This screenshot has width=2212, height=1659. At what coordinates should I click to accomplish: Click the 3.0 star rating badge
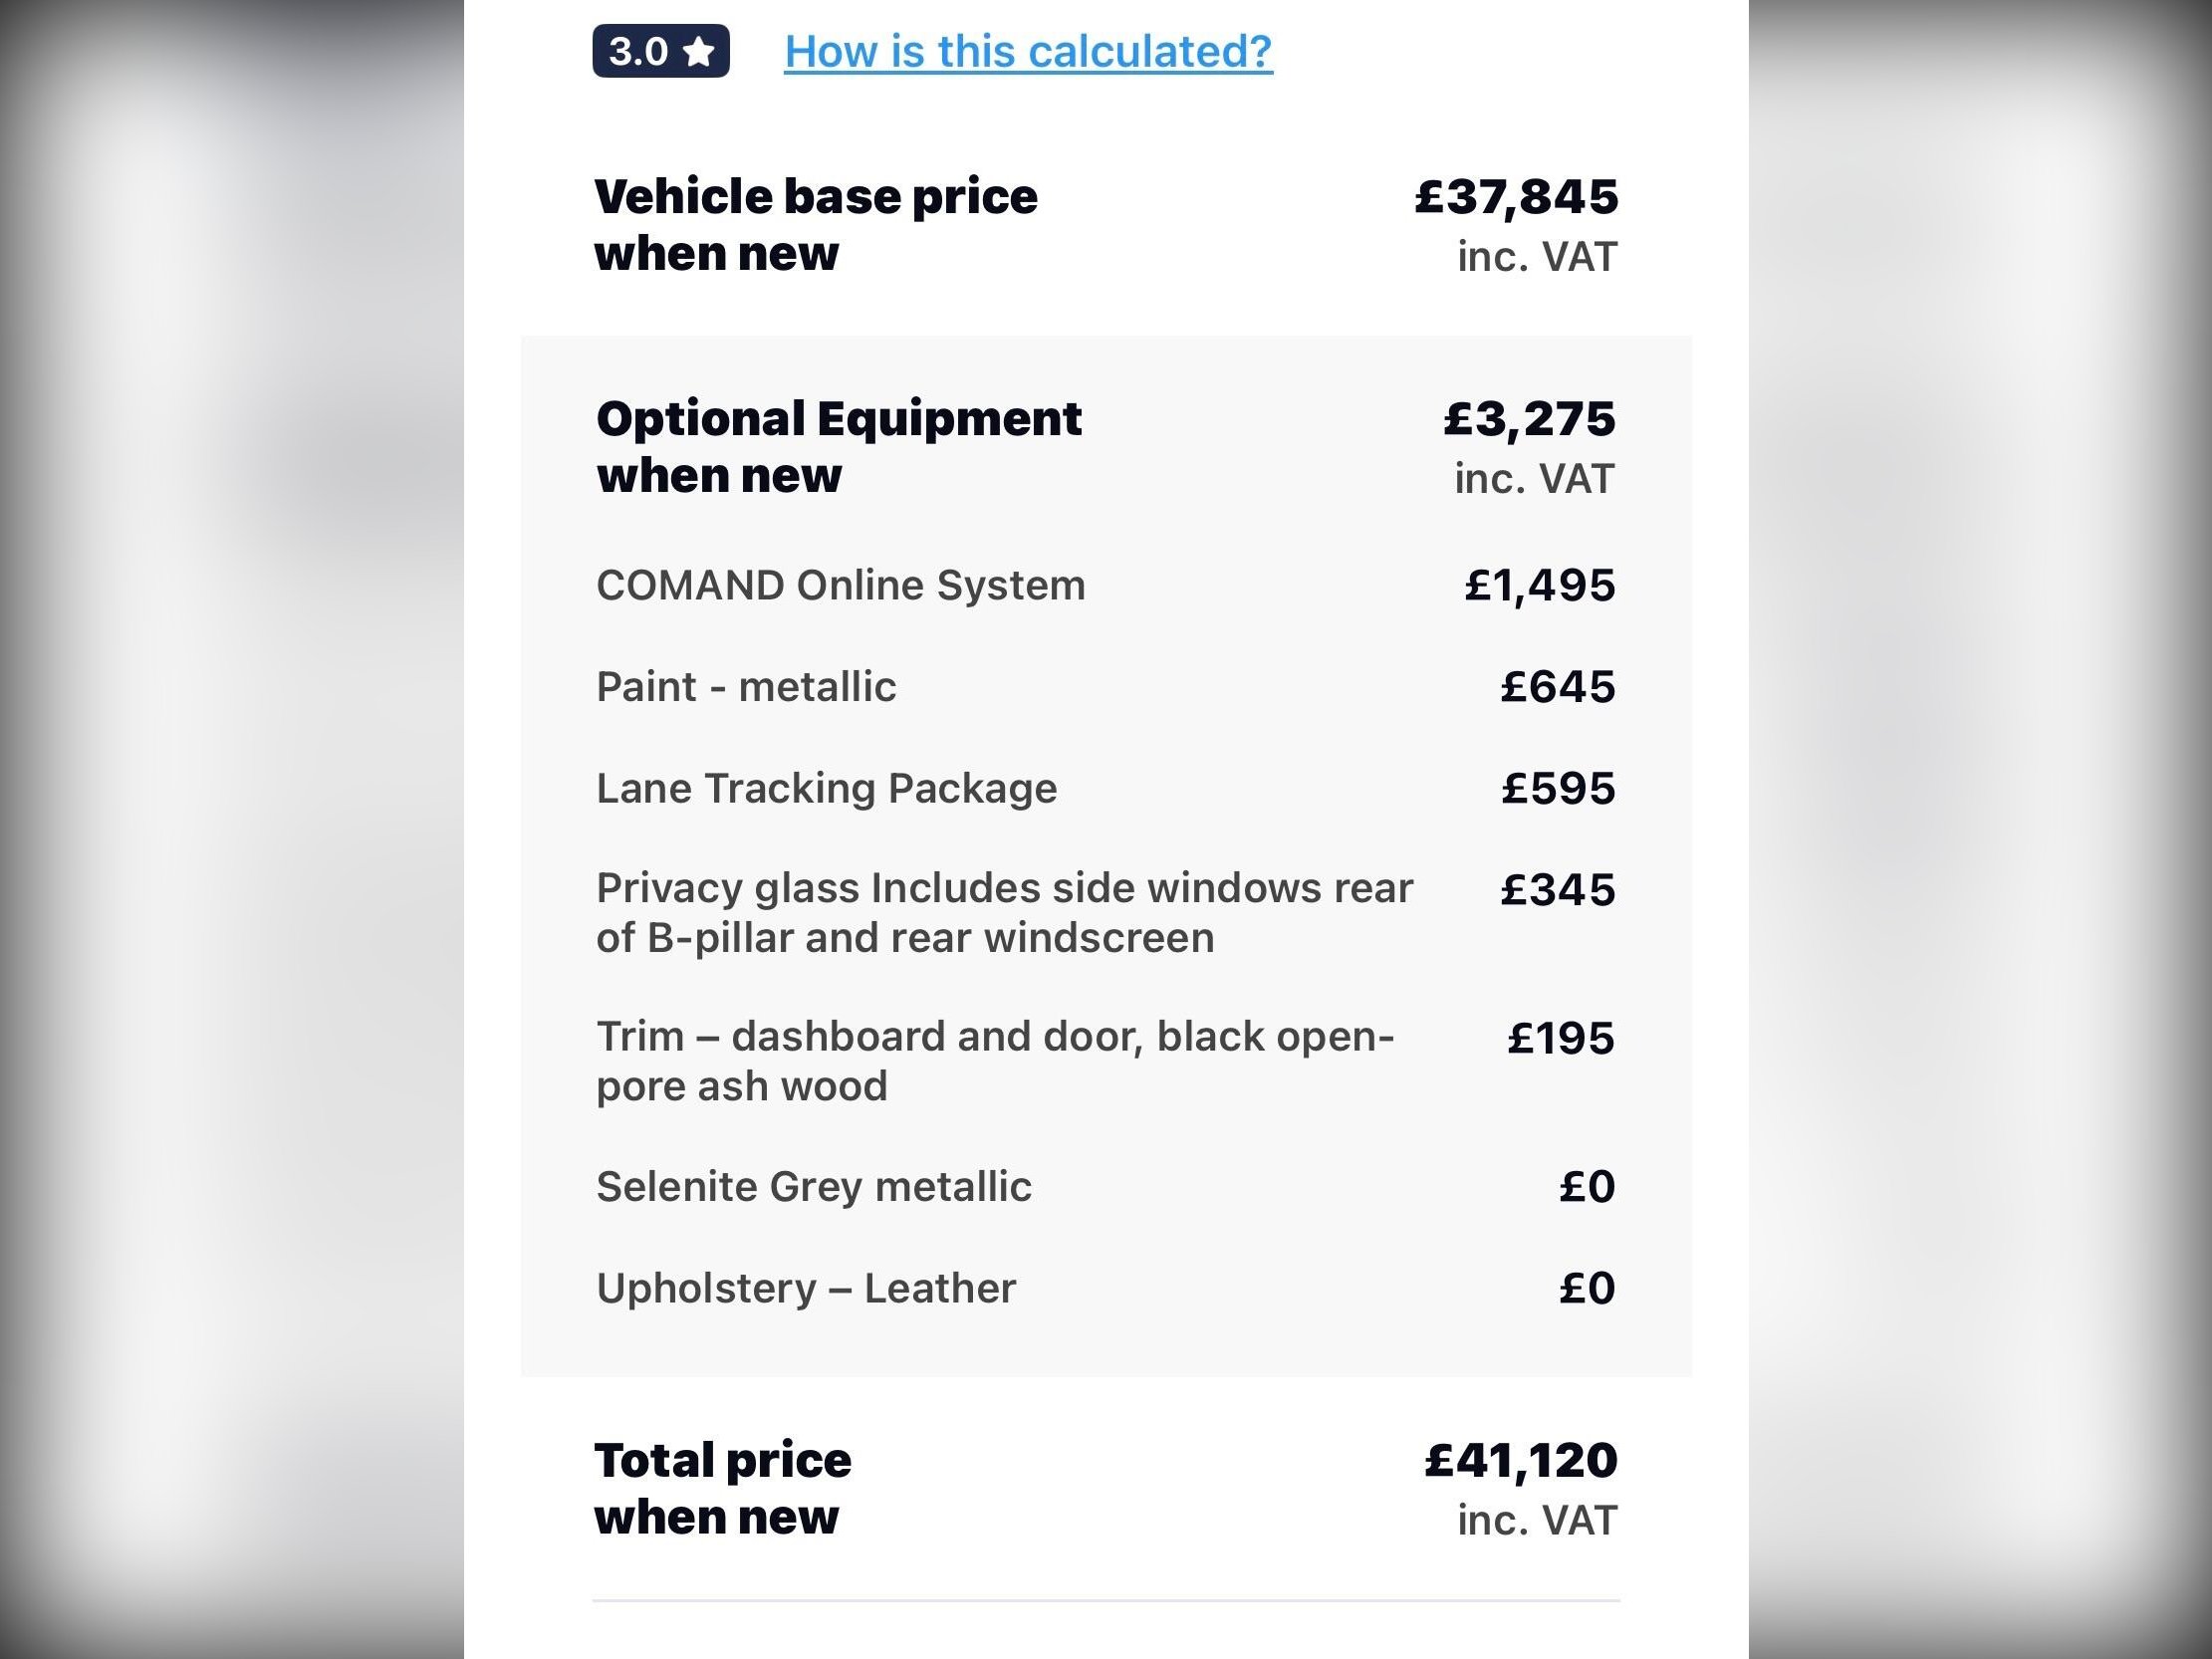coord(660,51)
